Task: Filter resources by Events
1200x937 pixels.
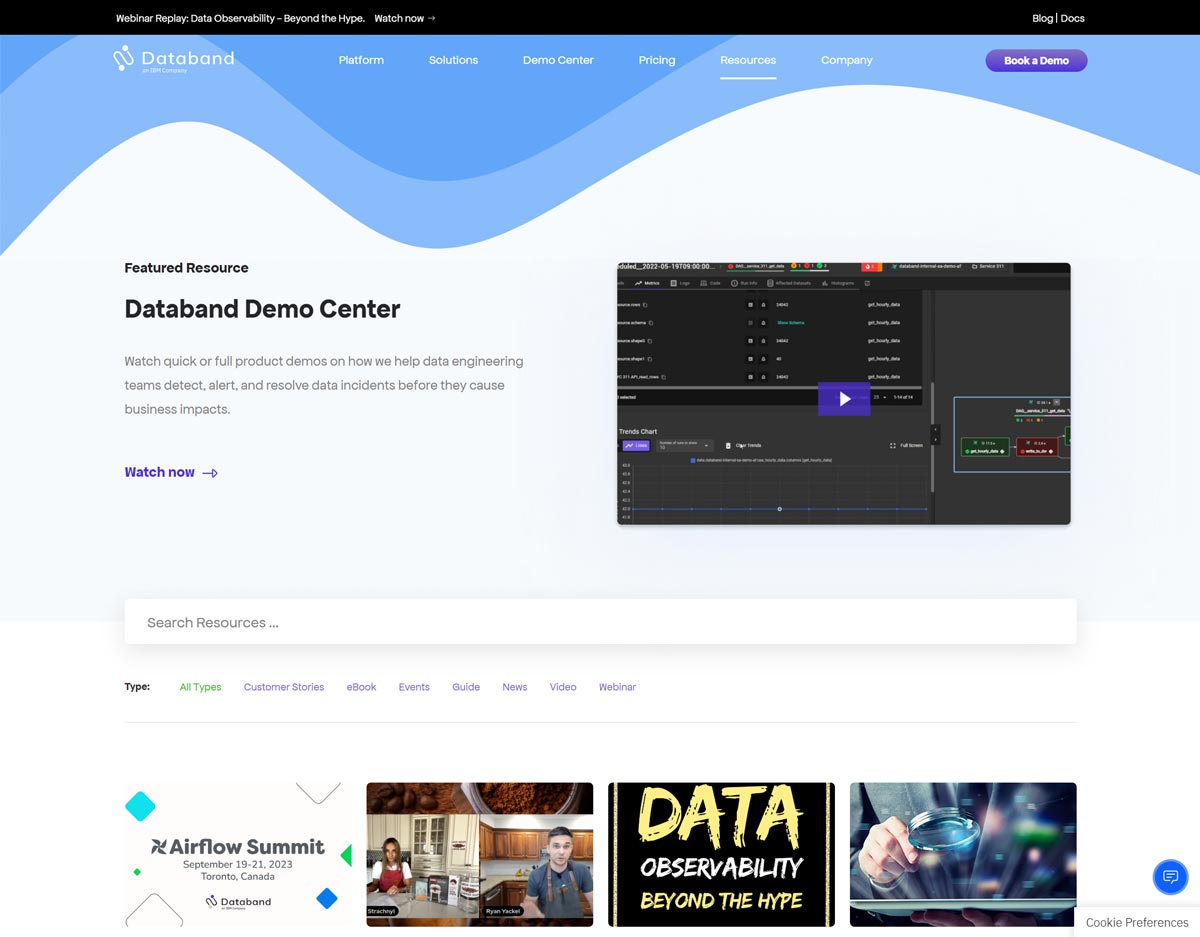Action: pos(414,687)
